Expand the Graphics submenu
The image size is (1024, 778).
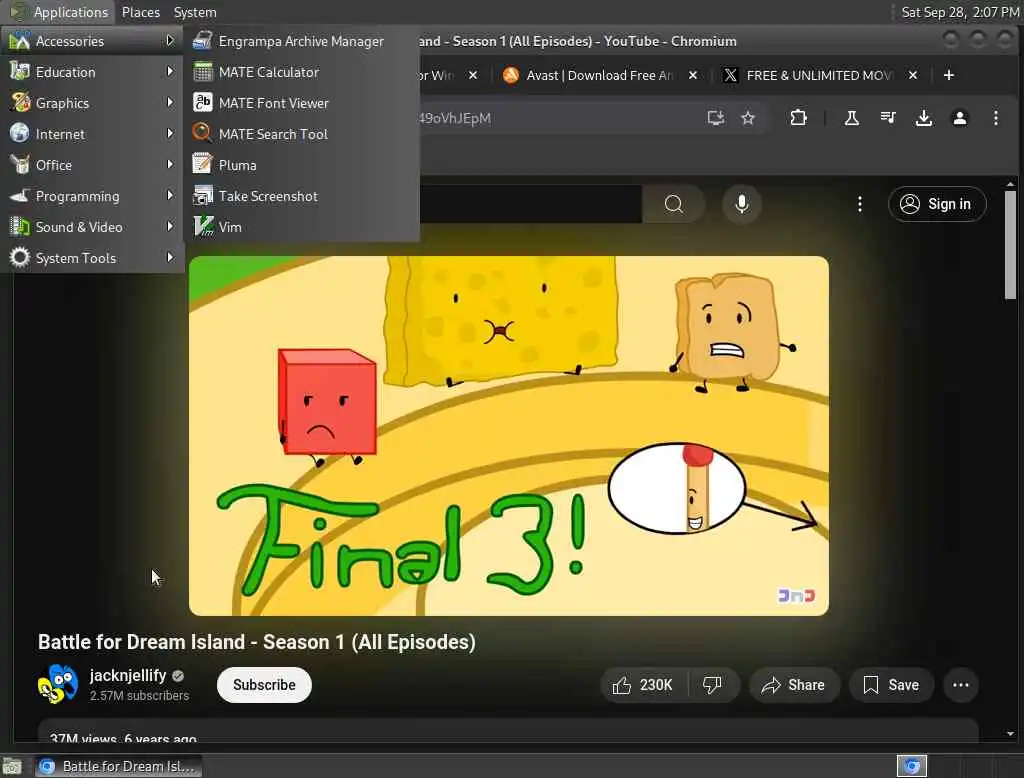[91, 103]
